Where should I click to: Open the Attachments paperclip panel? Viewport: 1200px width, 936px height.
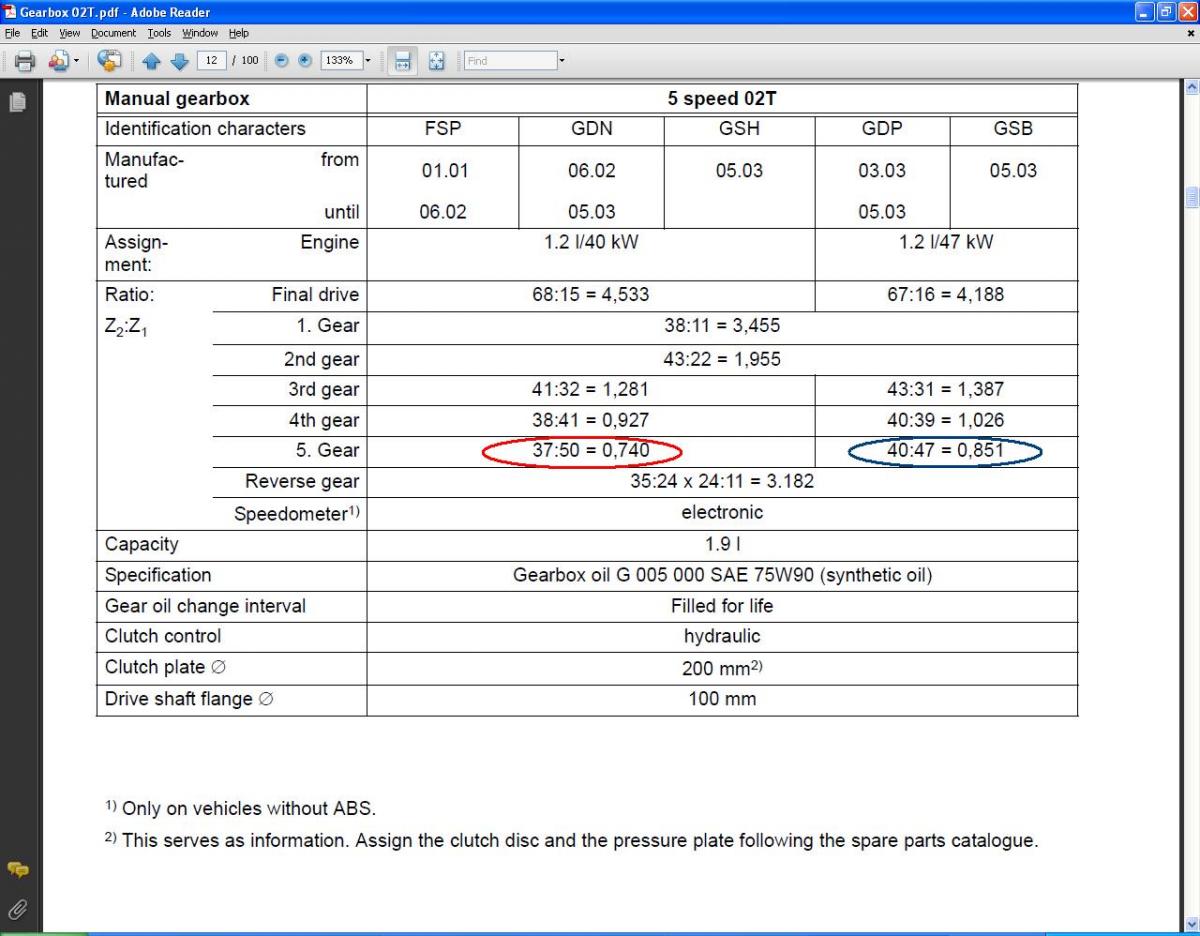(x=17, y=908)
